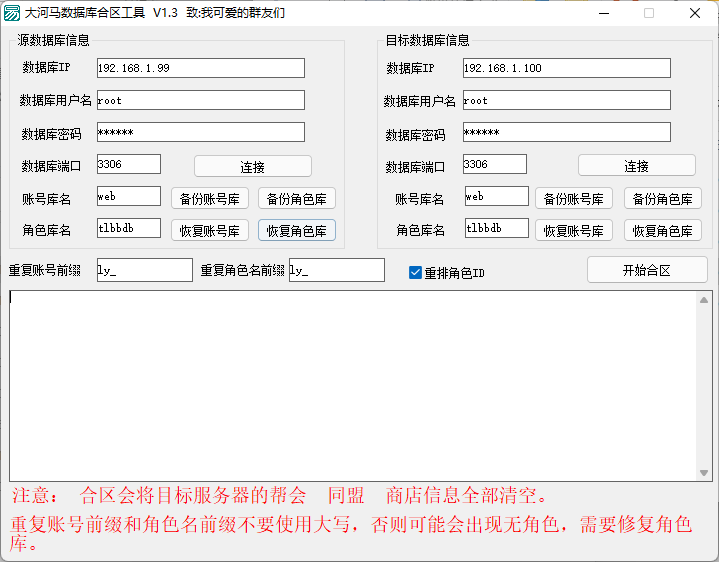Click the app icon in title bar

[11, 13]
